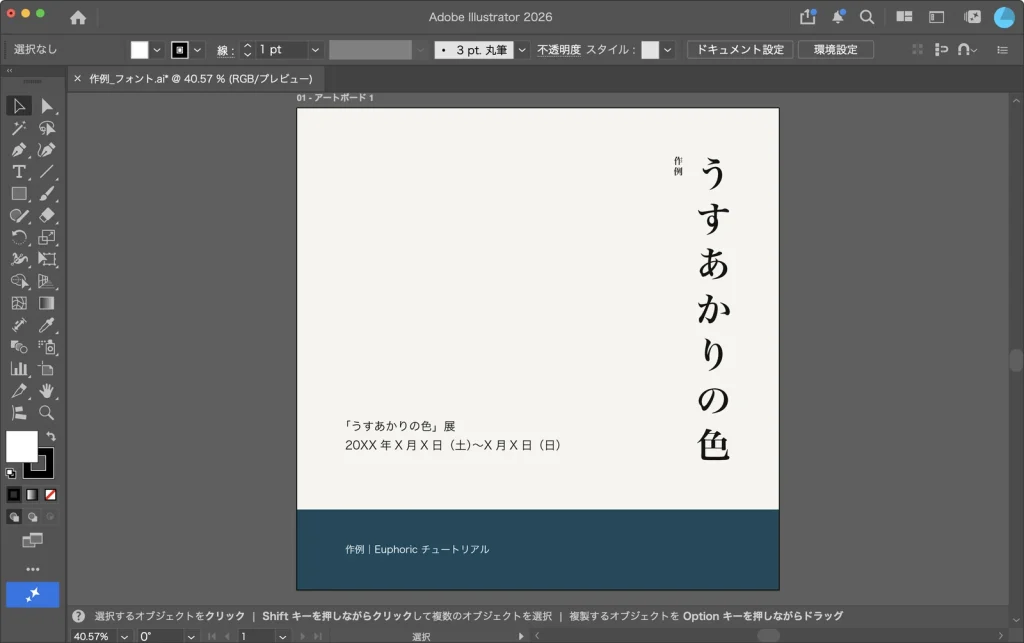
Task: Select the Artboard tool
Action: (x=47, y=369)
